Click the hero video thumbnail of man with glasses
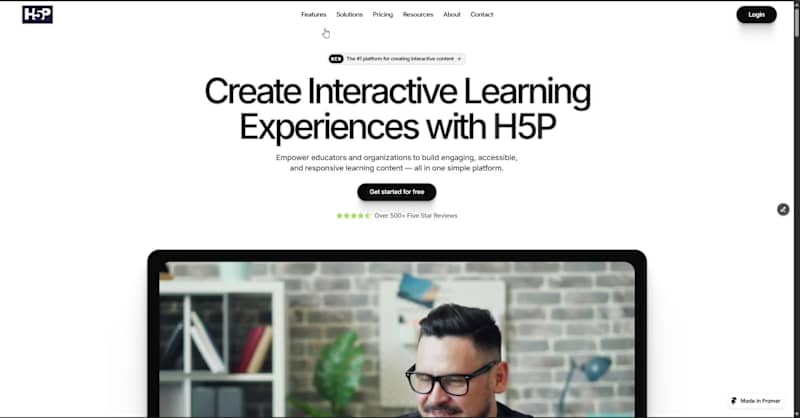The width and height of the screenshot is (800, 418). [x=397, y=339]
